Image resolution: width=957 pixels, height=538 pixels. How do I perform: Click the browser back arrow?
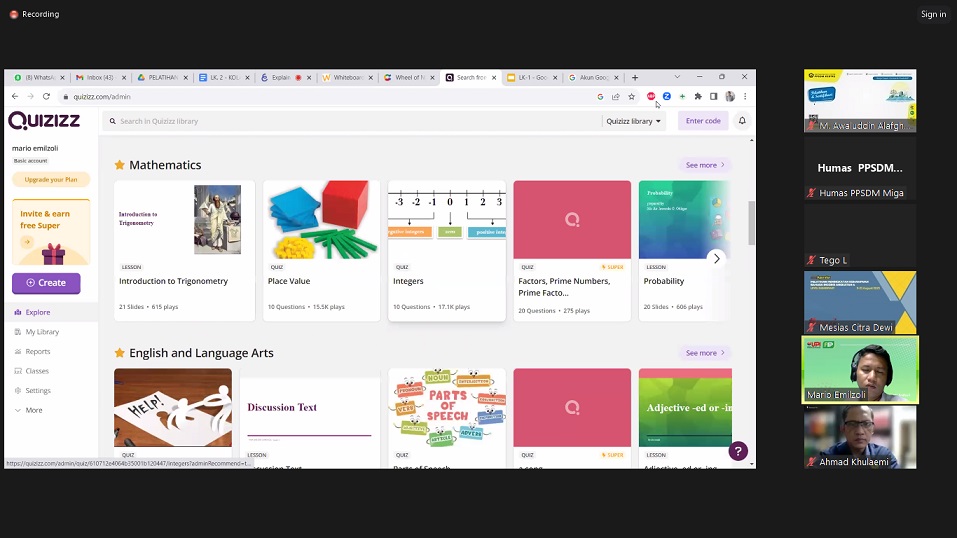(15, 96)
